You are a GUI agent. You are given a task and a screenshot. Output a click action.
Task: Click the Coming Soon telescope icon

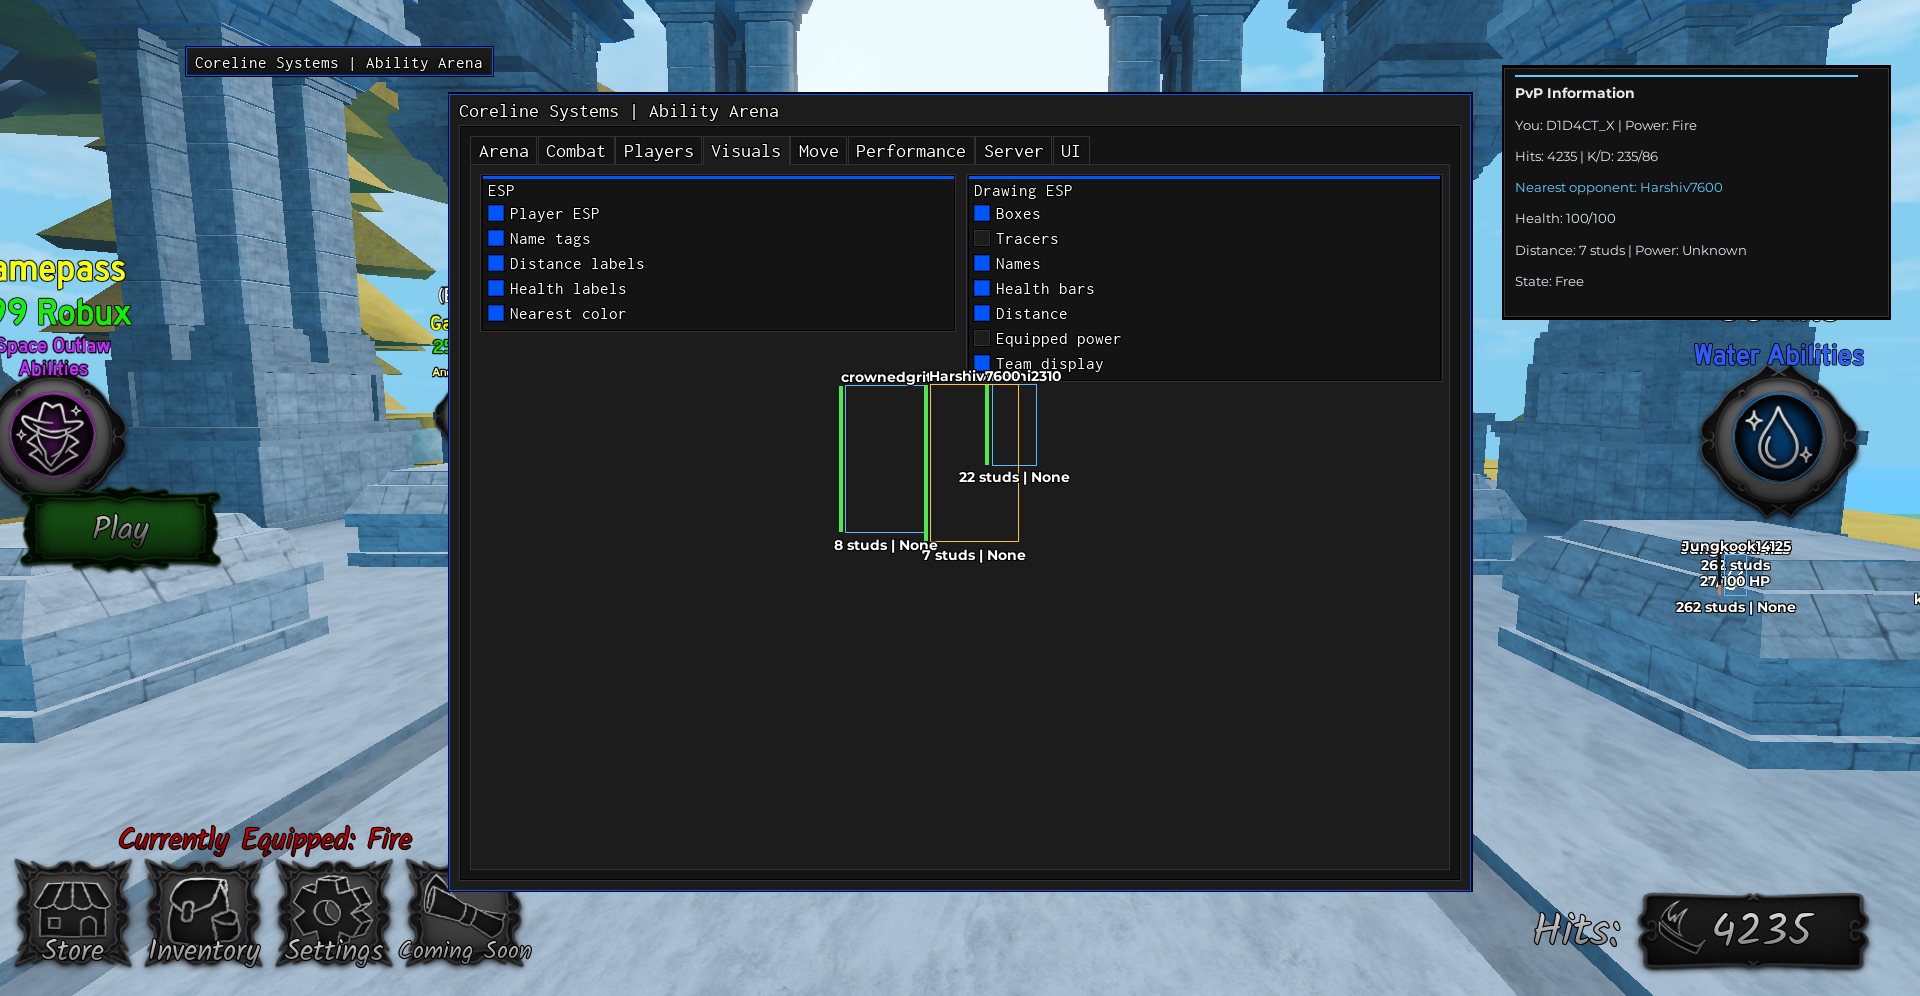point(464,914)
